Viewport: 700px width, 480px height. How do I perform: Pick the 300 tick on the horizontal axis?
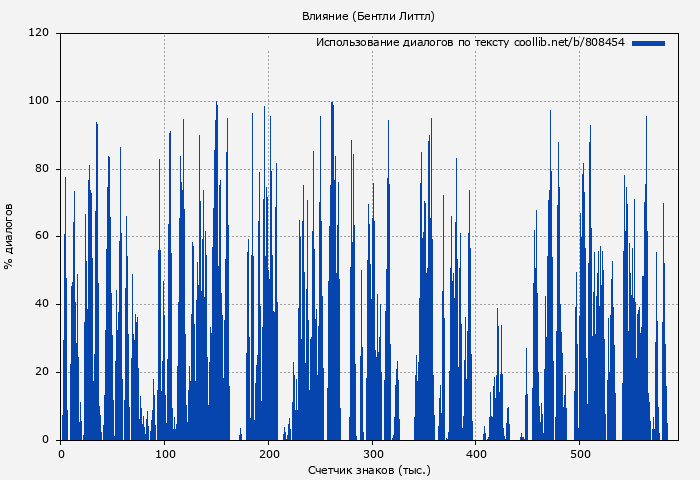click(x=372, y=454)
